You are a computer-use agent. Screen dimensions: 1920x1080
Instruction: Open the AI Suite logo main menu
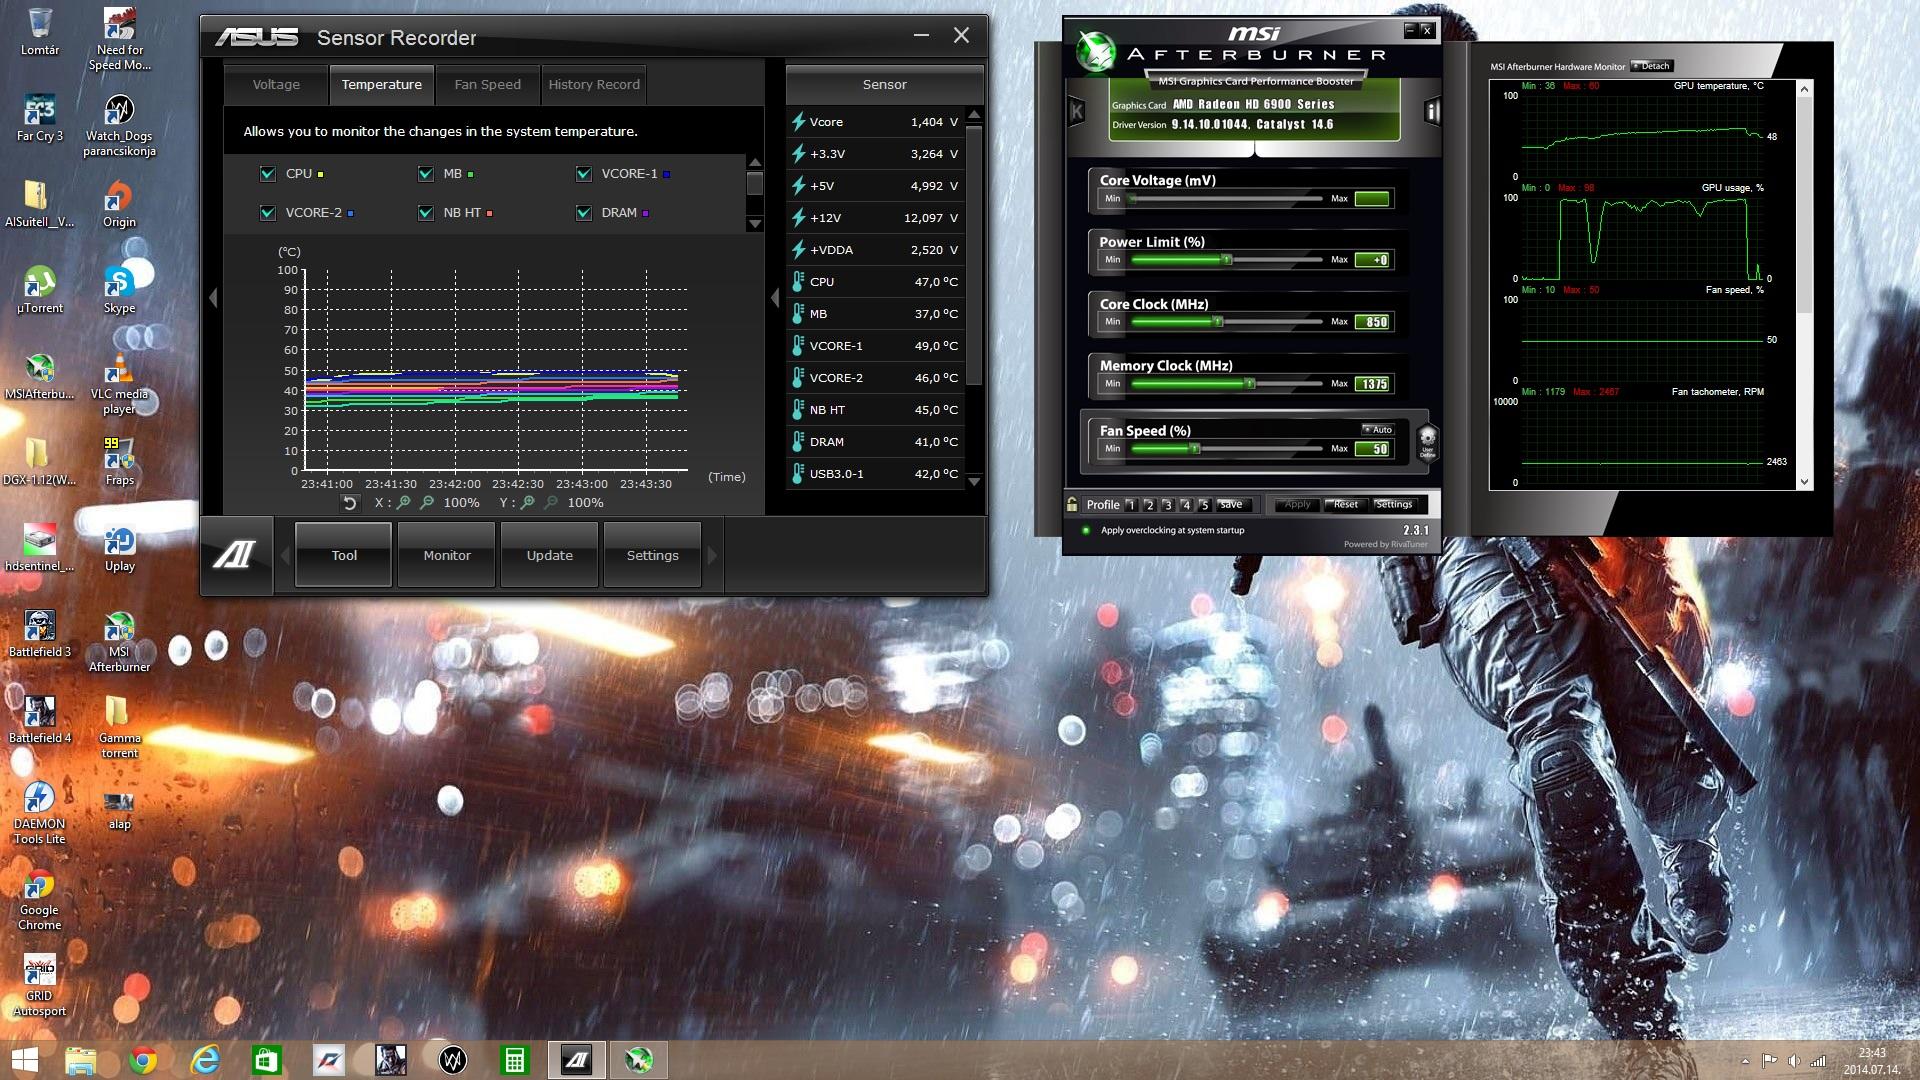click(x=235, y=554)
